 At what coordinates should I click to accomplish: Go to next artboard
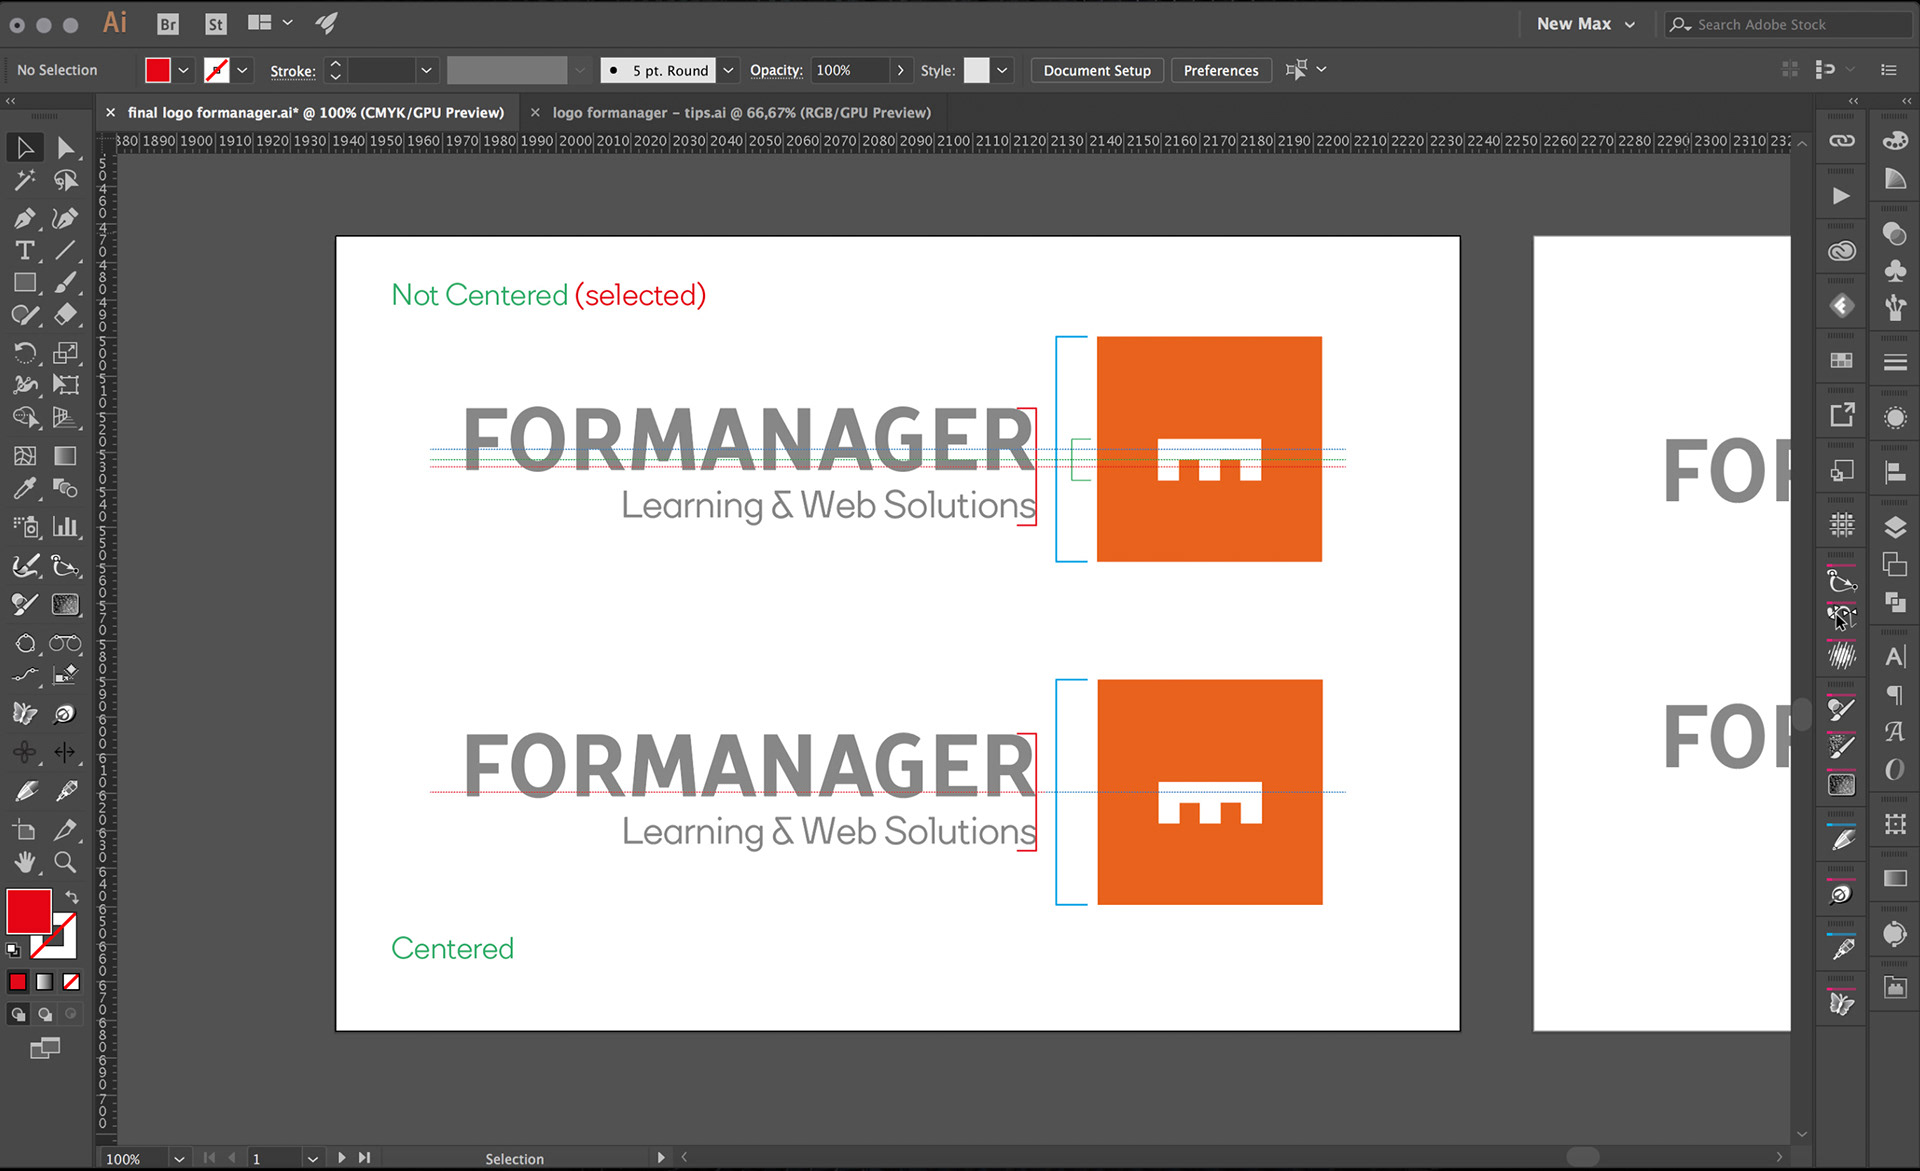342,1158
